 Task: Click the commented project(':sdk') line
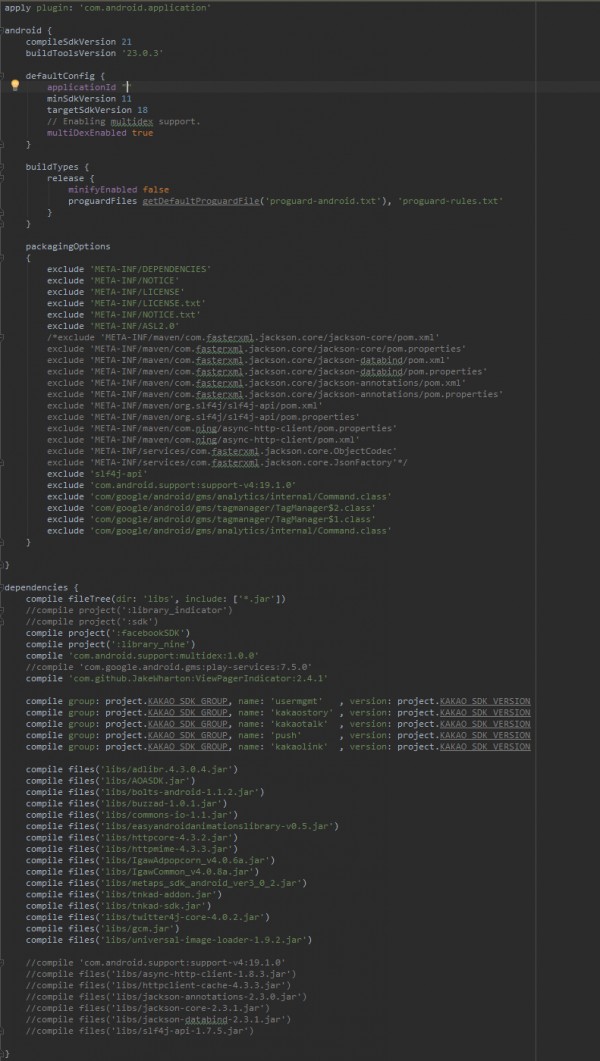[x=92, y=621]
